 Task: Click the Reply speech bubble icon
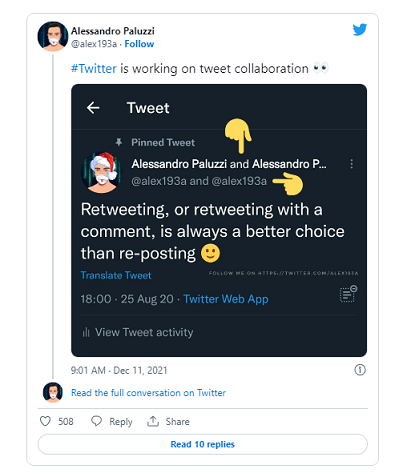[x=96, y=421]
